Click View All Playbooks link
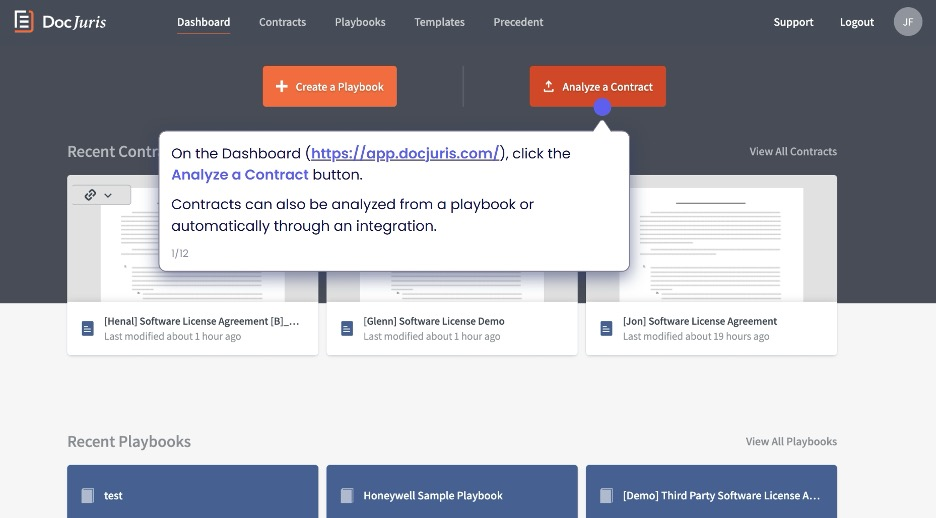 791,442
